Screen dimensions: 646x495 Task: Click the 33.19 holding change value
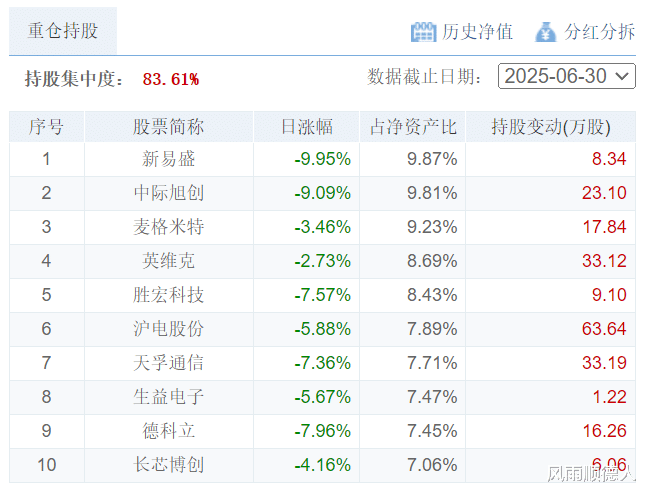tap(604, 363)
